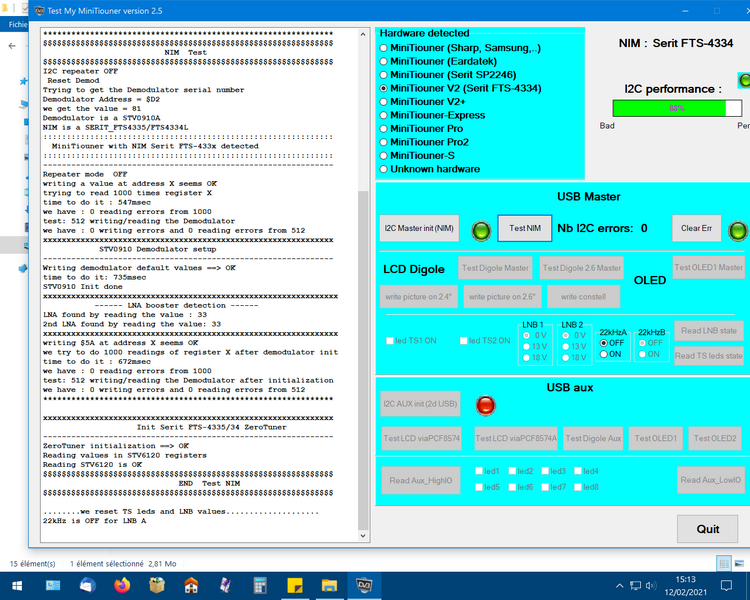Click the I2C Master init (NIM) button
This screenshot has width=750, height=600.
[419, 228]
